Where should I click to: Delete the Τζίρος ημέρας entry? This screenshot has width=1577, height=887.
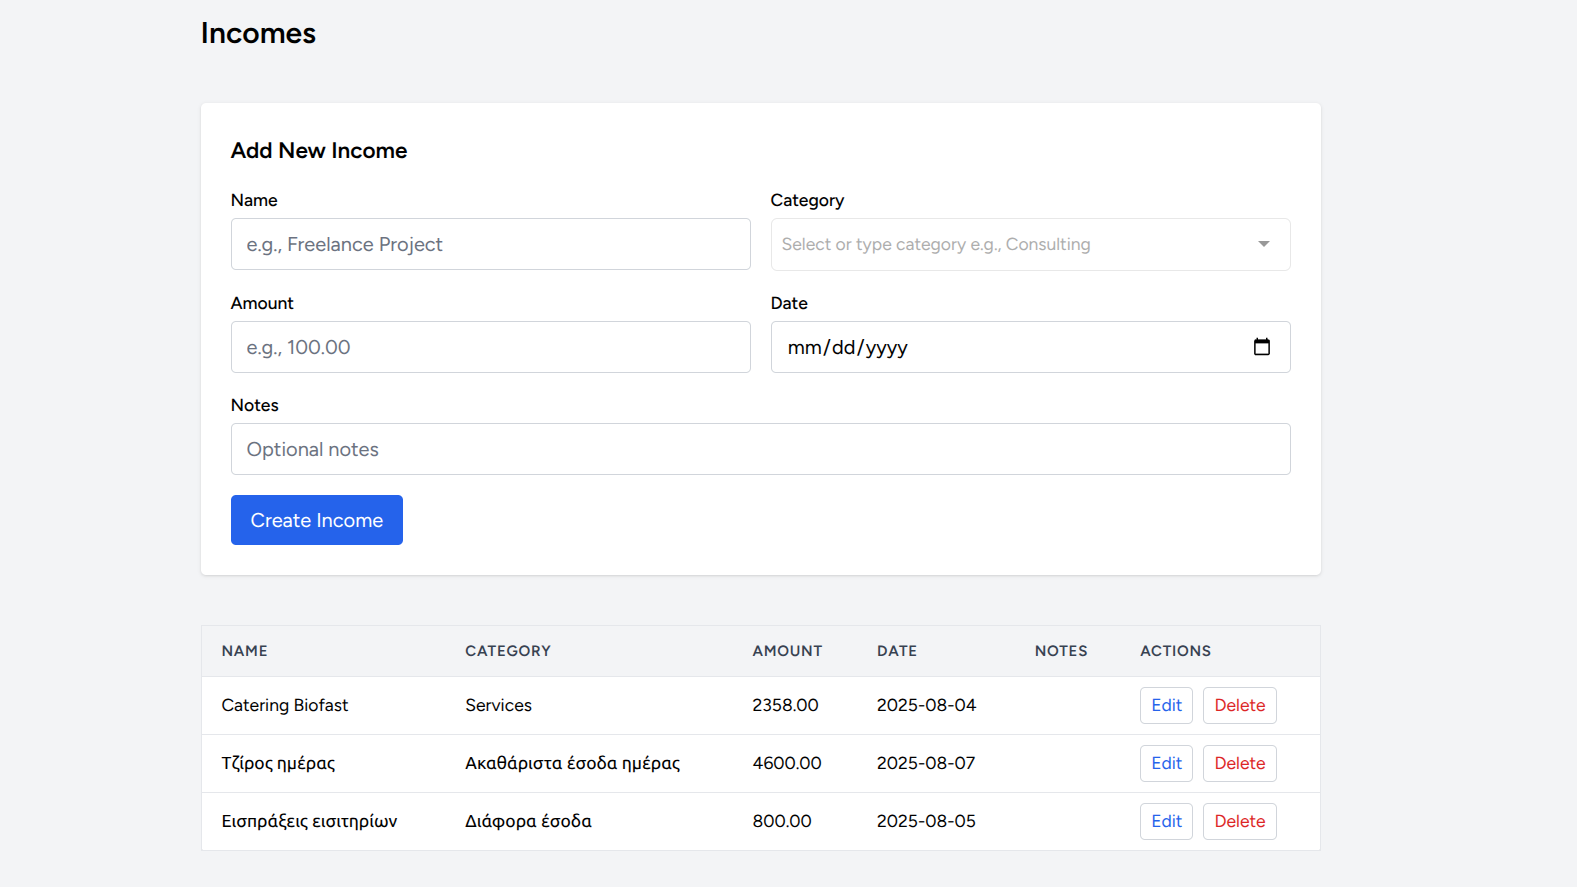click(x=1239, y=763)
